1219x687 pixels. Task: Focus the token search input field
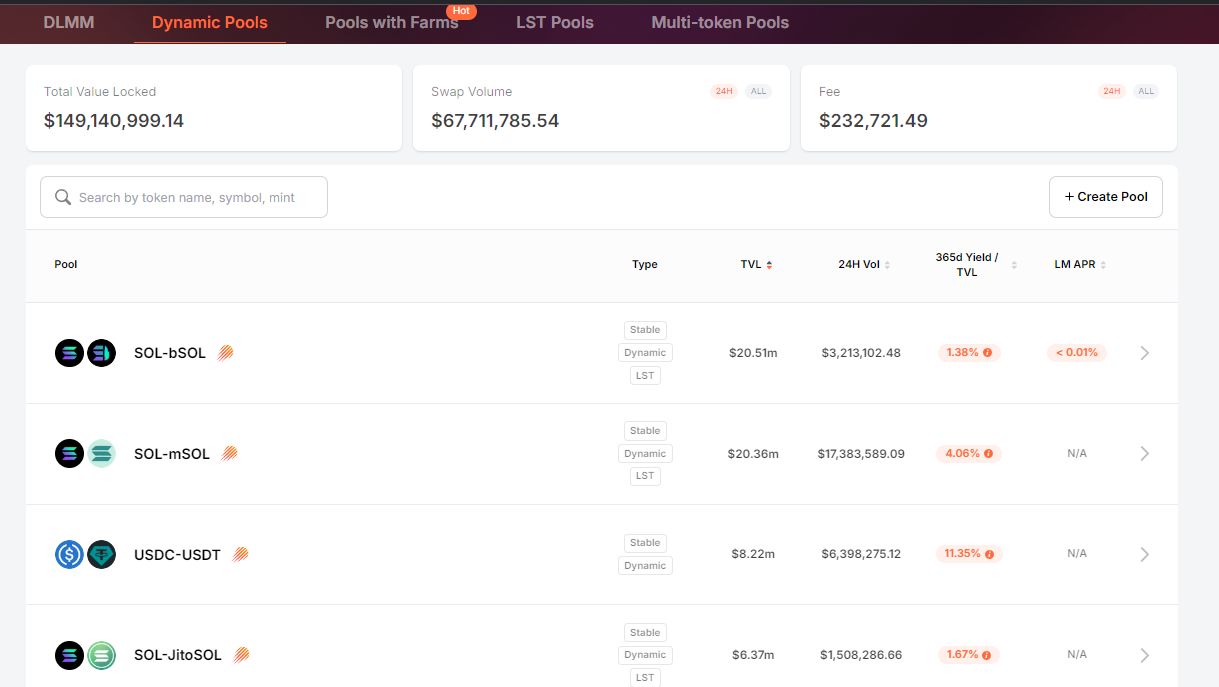[x=195, y=198]
